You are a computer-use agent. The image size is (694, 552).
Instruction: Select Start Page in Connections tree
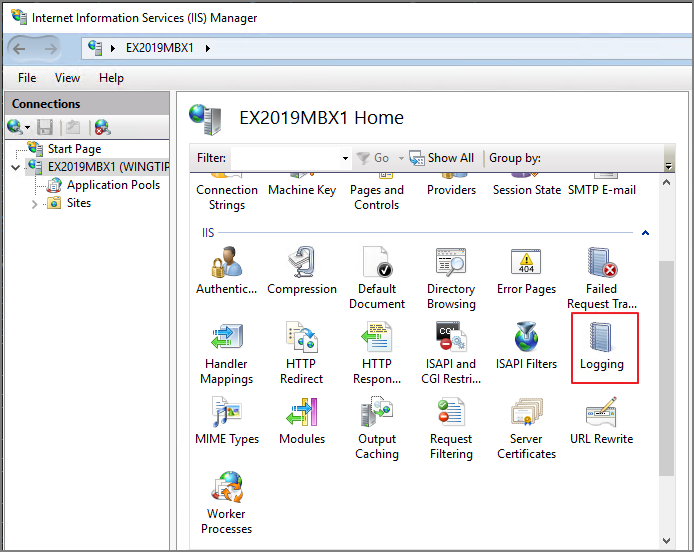pos(74,149)
